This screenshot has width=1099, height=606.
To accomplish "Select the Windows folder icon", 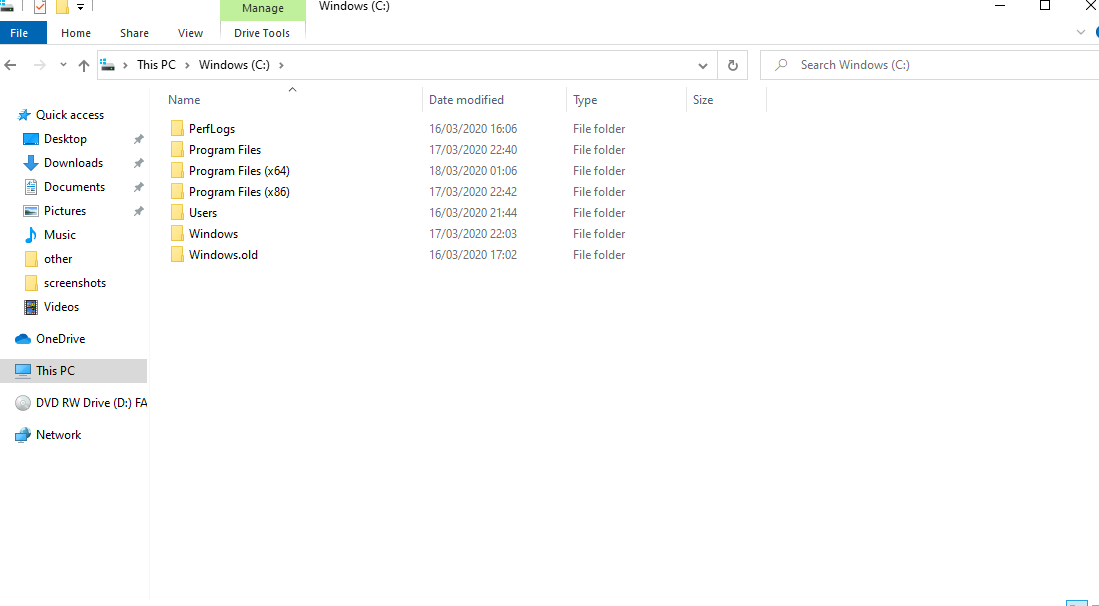I will 177,233.
